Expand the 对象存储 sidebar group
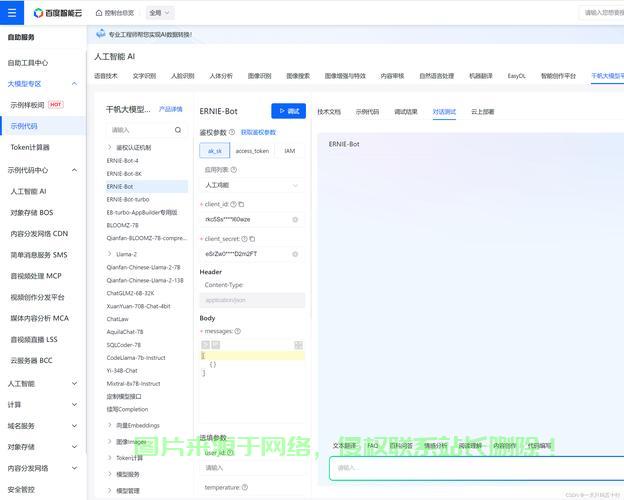This screenshot has height=500, width=624. 74,447
